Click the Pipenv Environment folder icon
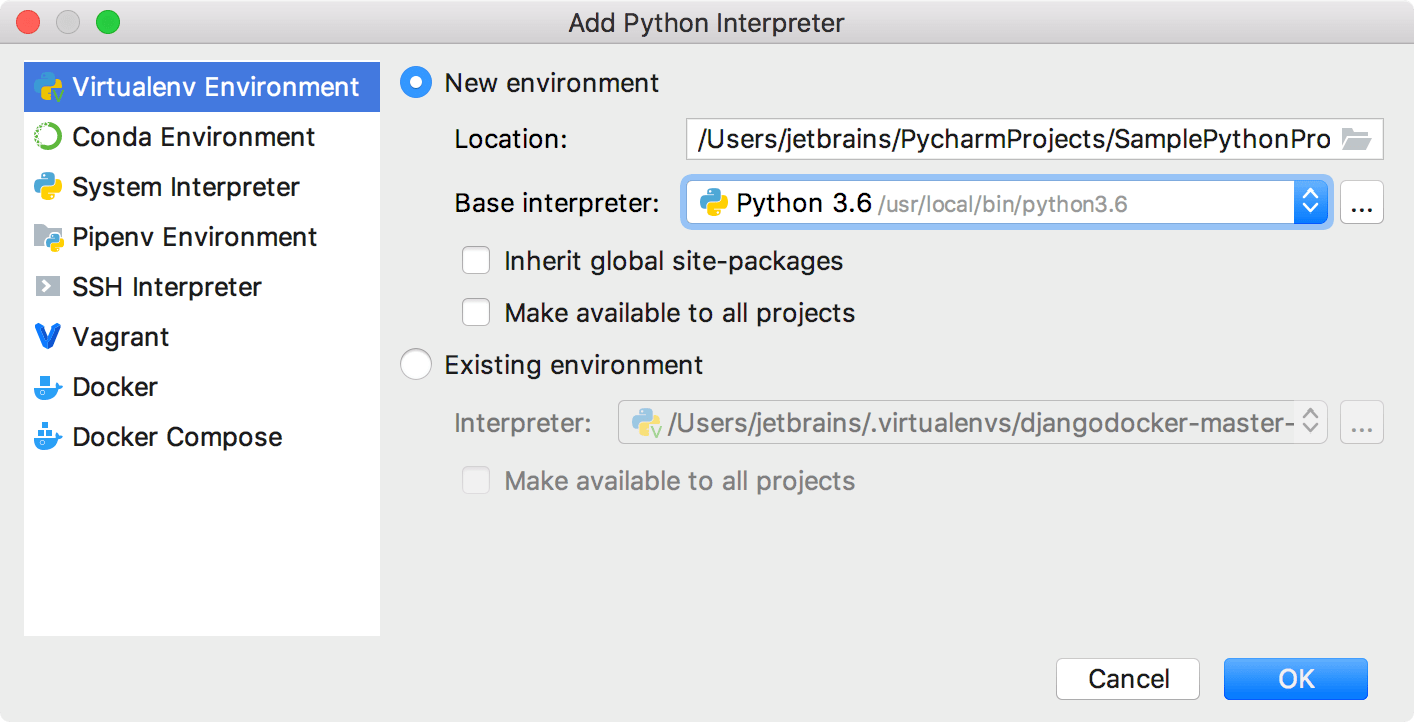This screenshot has height=722, width=1414. [x=48, y=237]
